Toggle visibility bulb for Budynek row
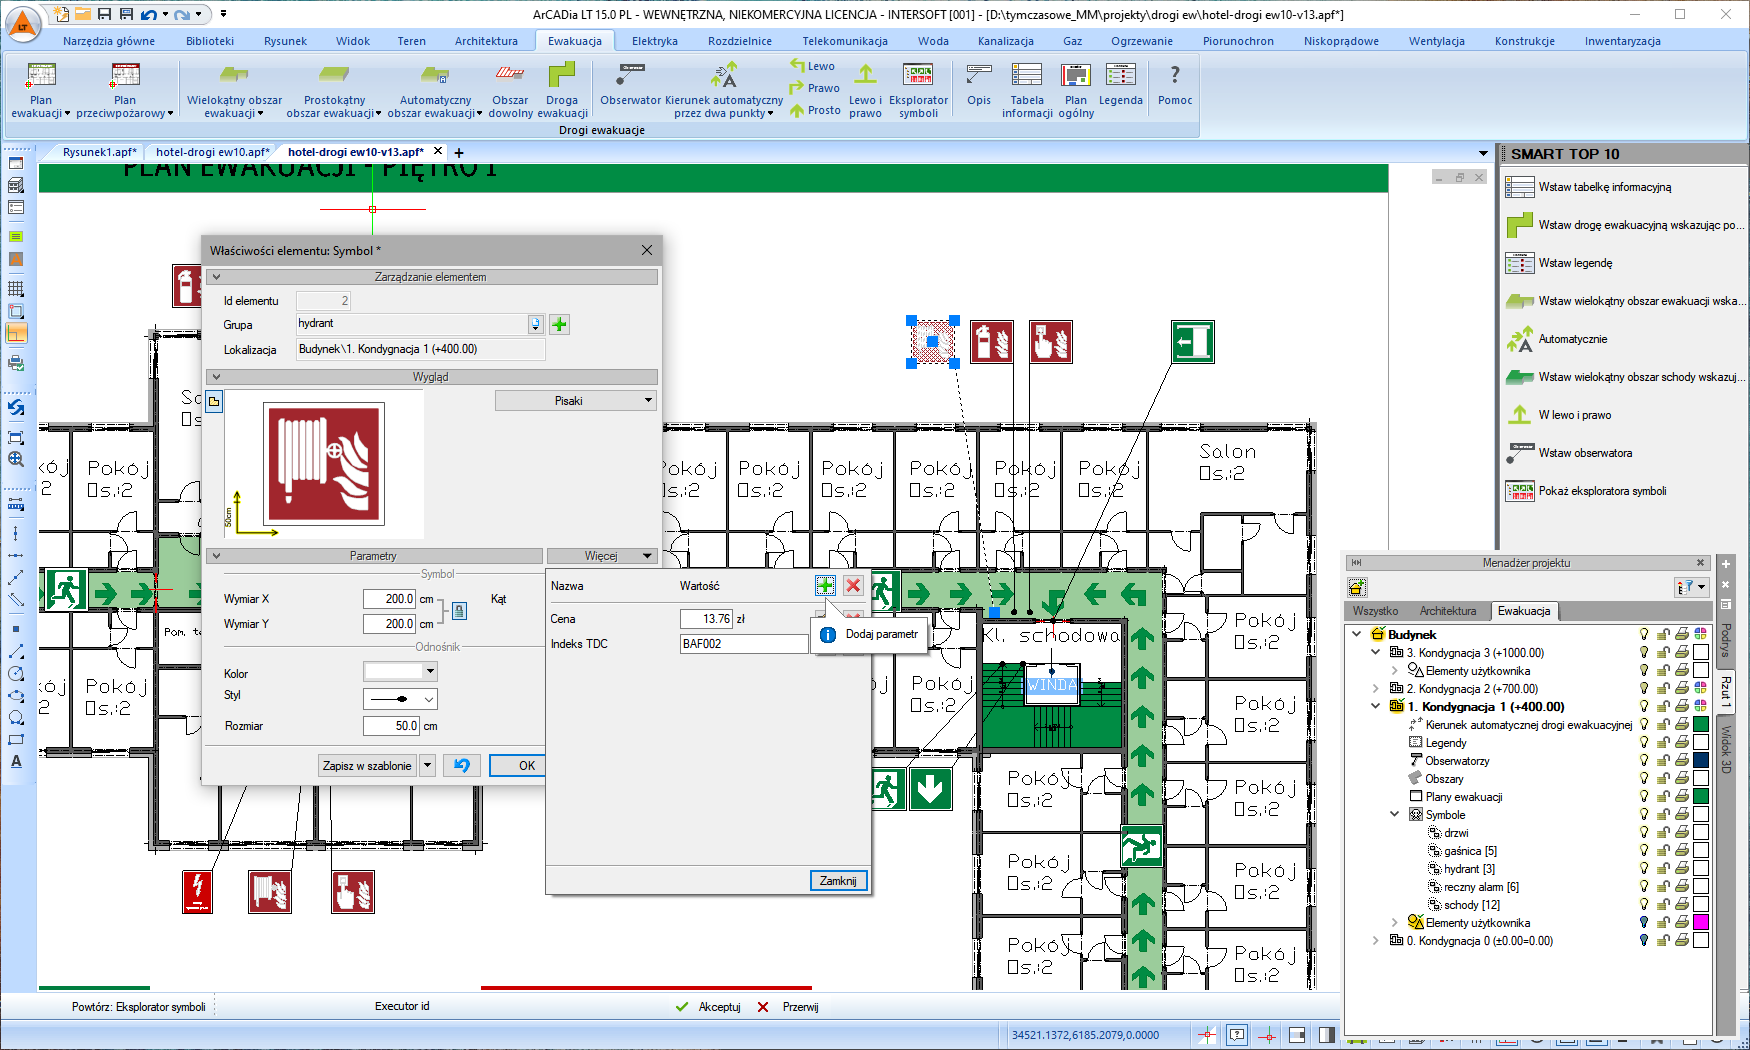Viewport: 1750px width, 1050px height. pyautogui.click(x=1643, y=634)
